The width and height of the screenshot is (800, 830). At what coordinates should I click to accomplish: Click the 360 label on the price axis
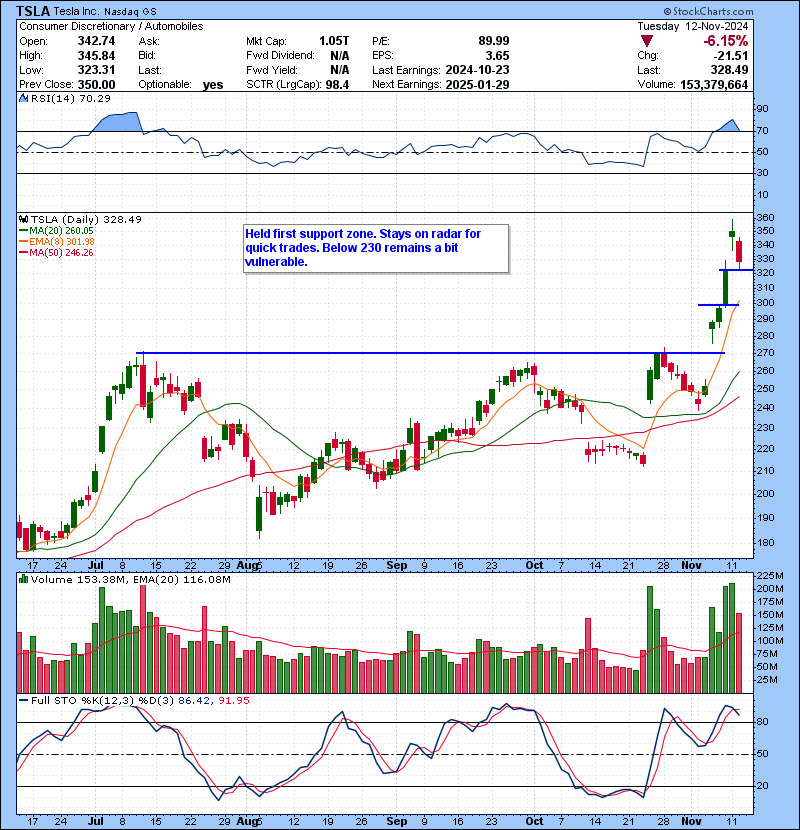(765, 218)
